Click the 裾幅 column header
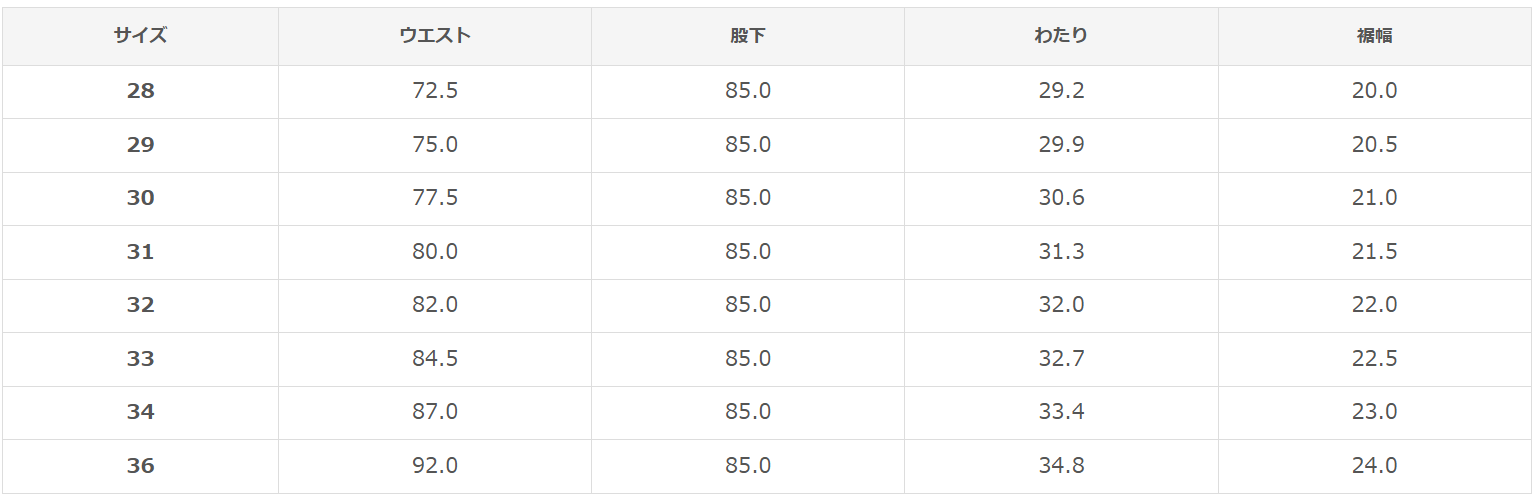The image size is (1537, 499). pyautogui.click(x=1374, y=36)
